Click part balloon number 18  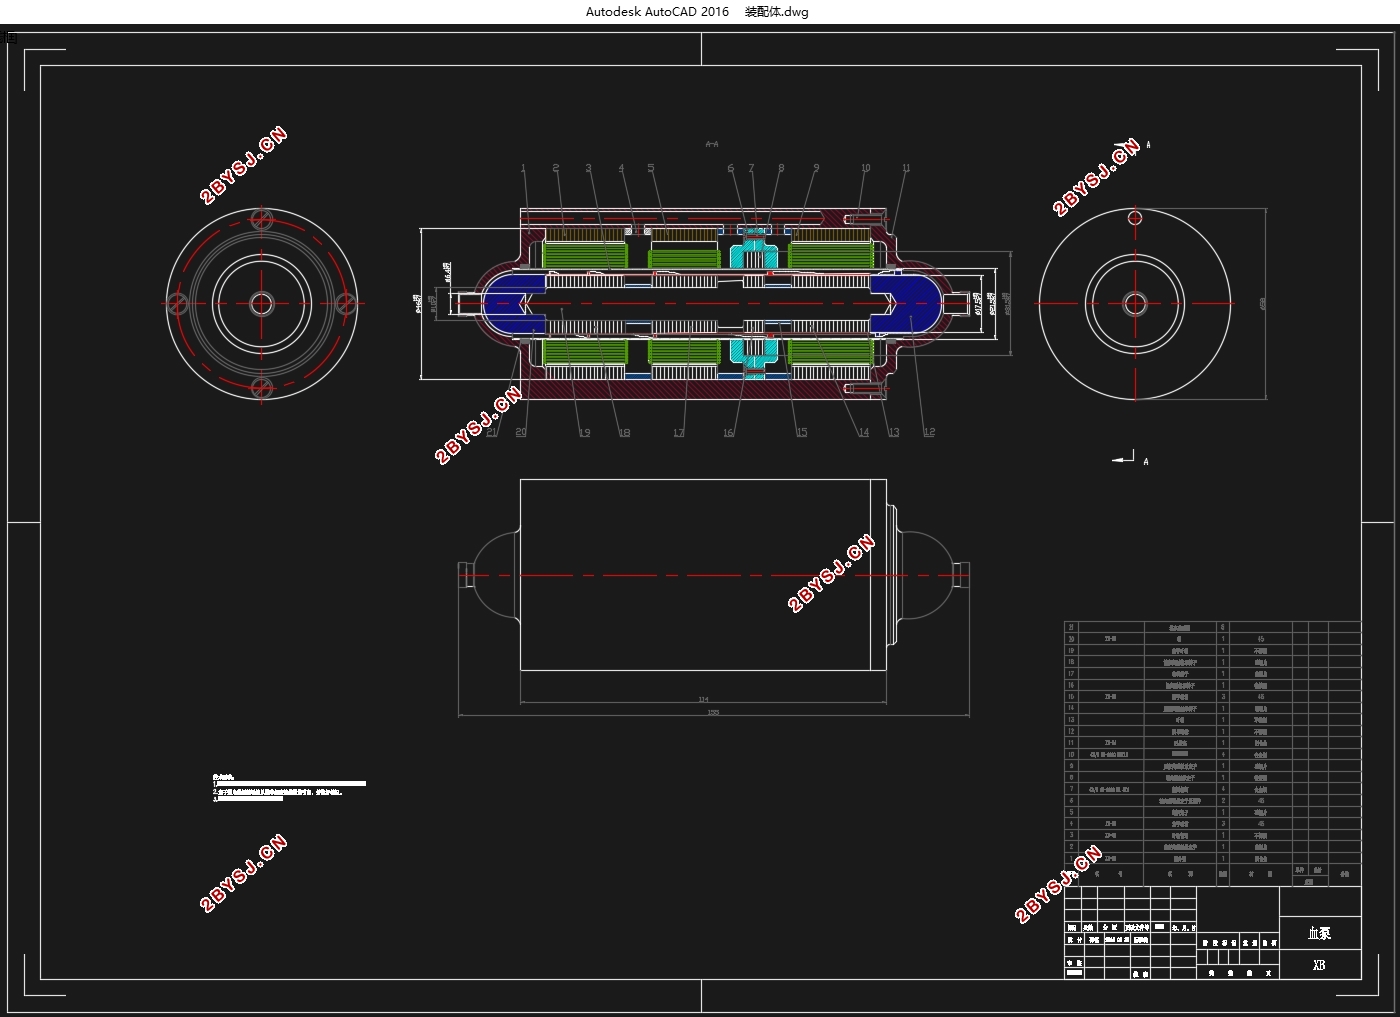coord(624,432)
